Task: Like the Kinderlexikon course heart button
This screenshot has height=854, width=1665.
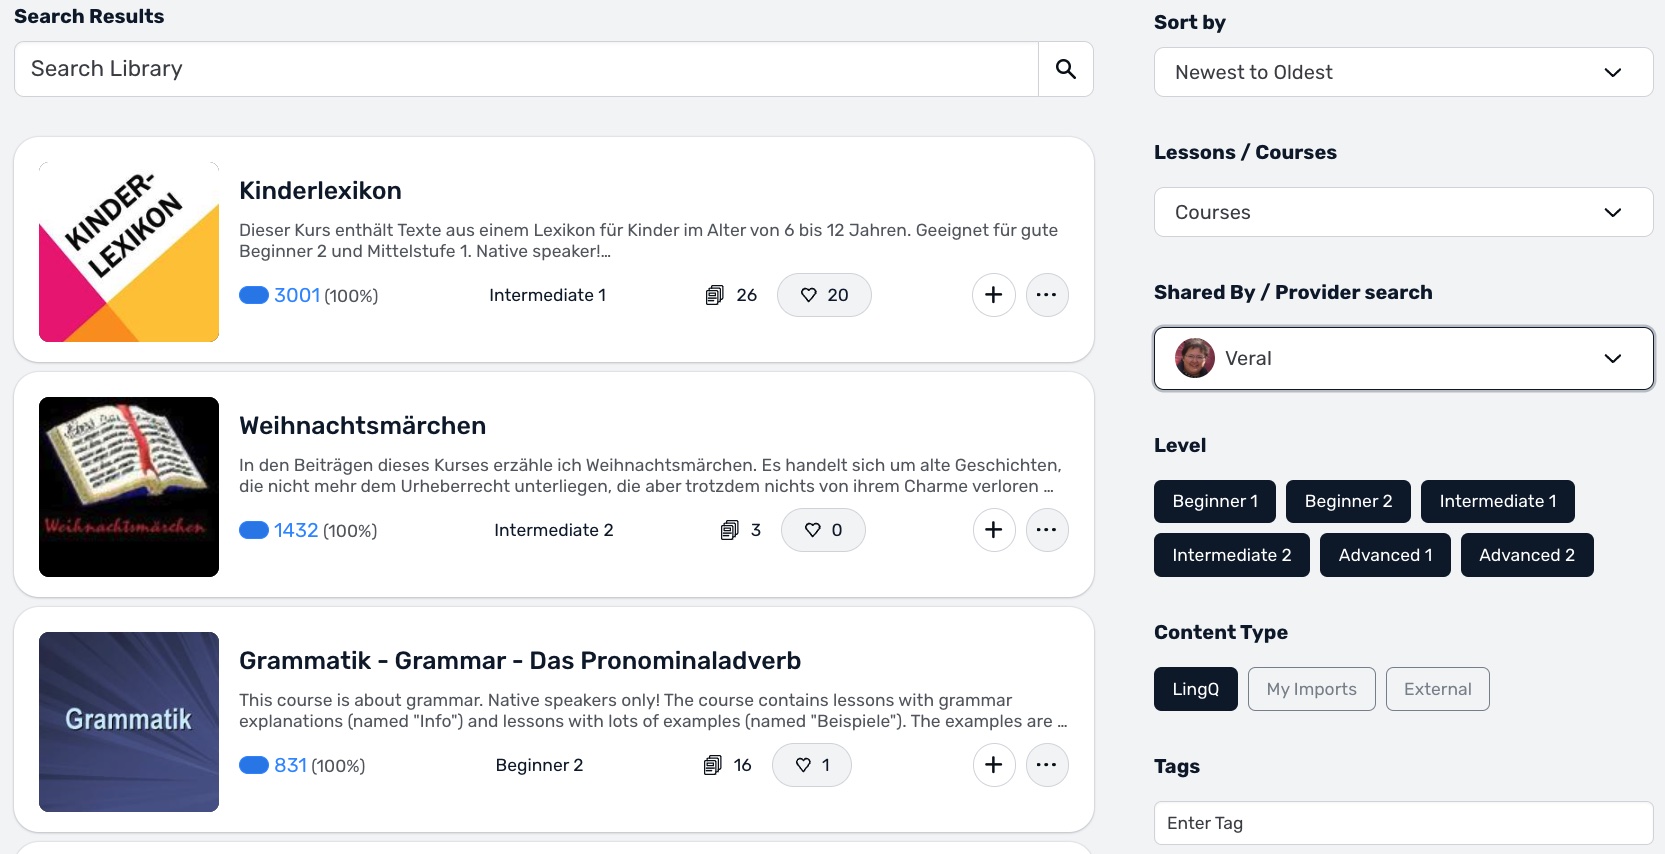Action: click(824, 295)
